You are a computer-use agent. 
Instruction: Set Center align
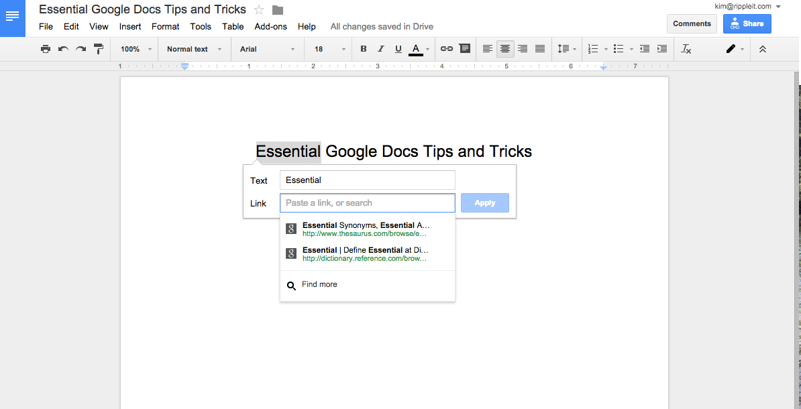click(505, 49)
